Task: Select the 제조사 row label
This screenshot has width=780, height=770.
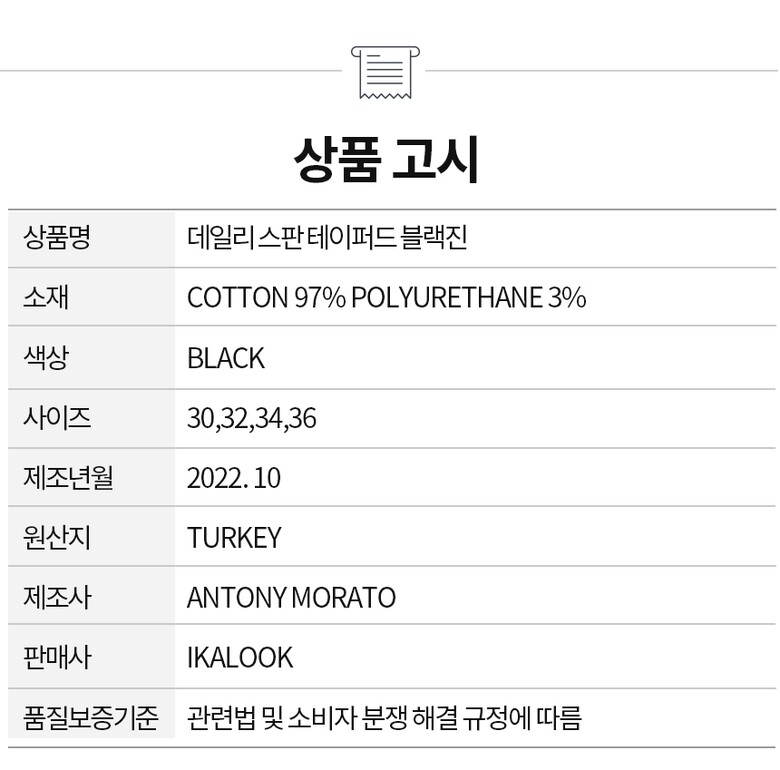Action: pyautogui.click(x=56, y=598)
